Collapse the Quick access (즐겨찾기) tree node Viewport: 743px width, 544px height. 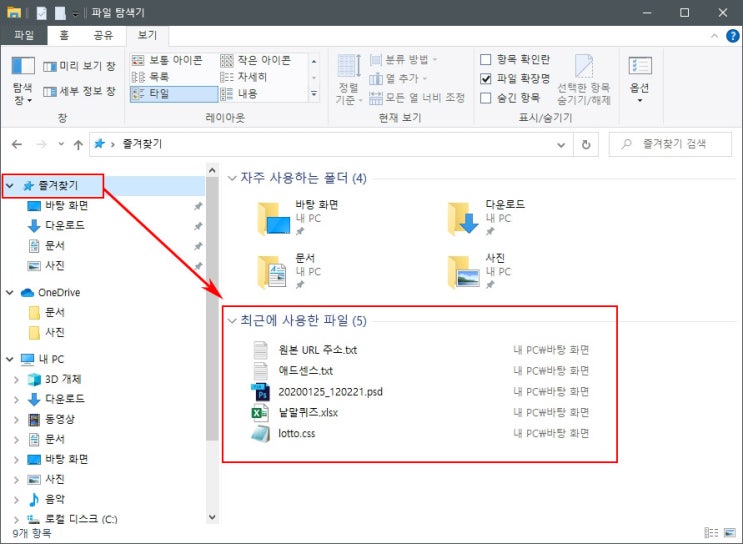coord(10,186)
